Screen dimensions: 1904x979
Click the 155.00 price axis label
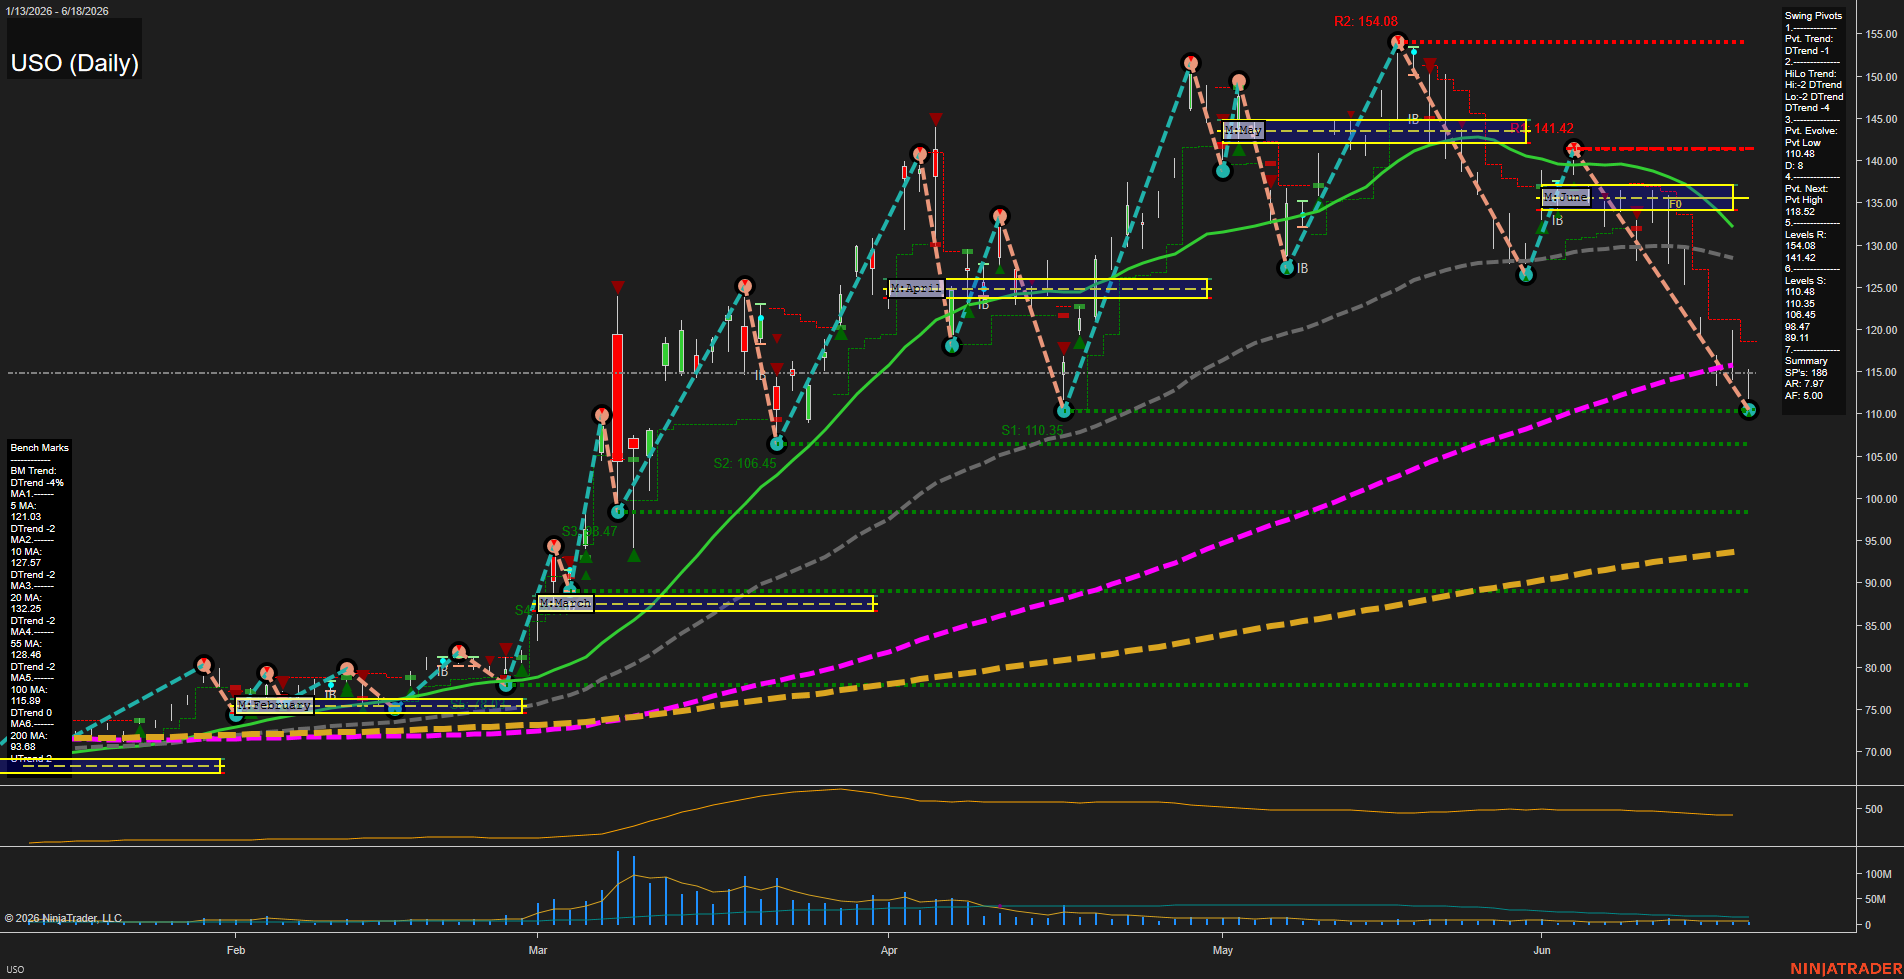point(1881,34)
